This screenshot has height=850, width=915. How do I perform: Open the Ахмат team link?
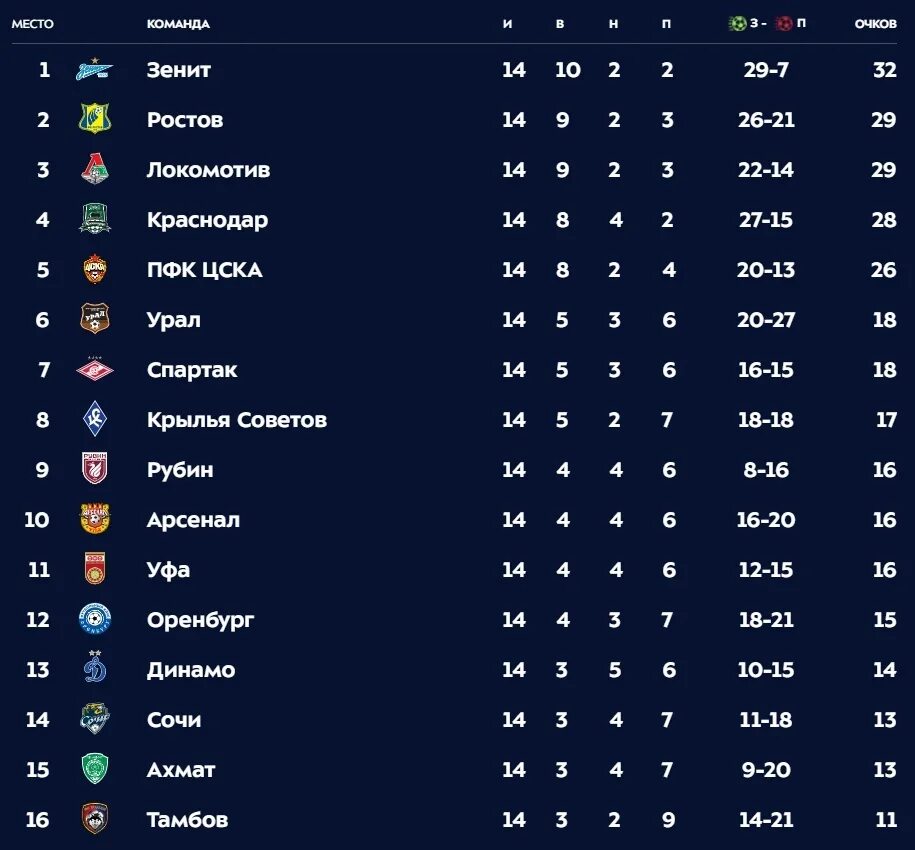181,770
